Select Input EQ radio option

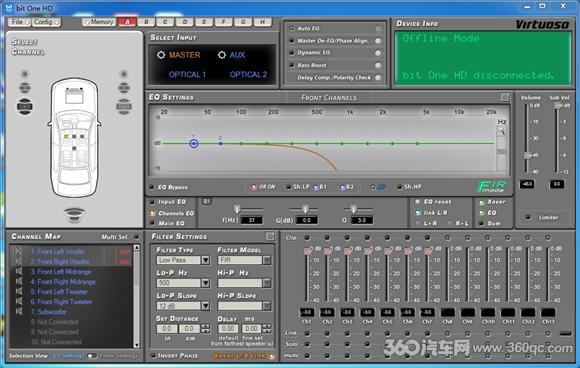coord(152,202)
